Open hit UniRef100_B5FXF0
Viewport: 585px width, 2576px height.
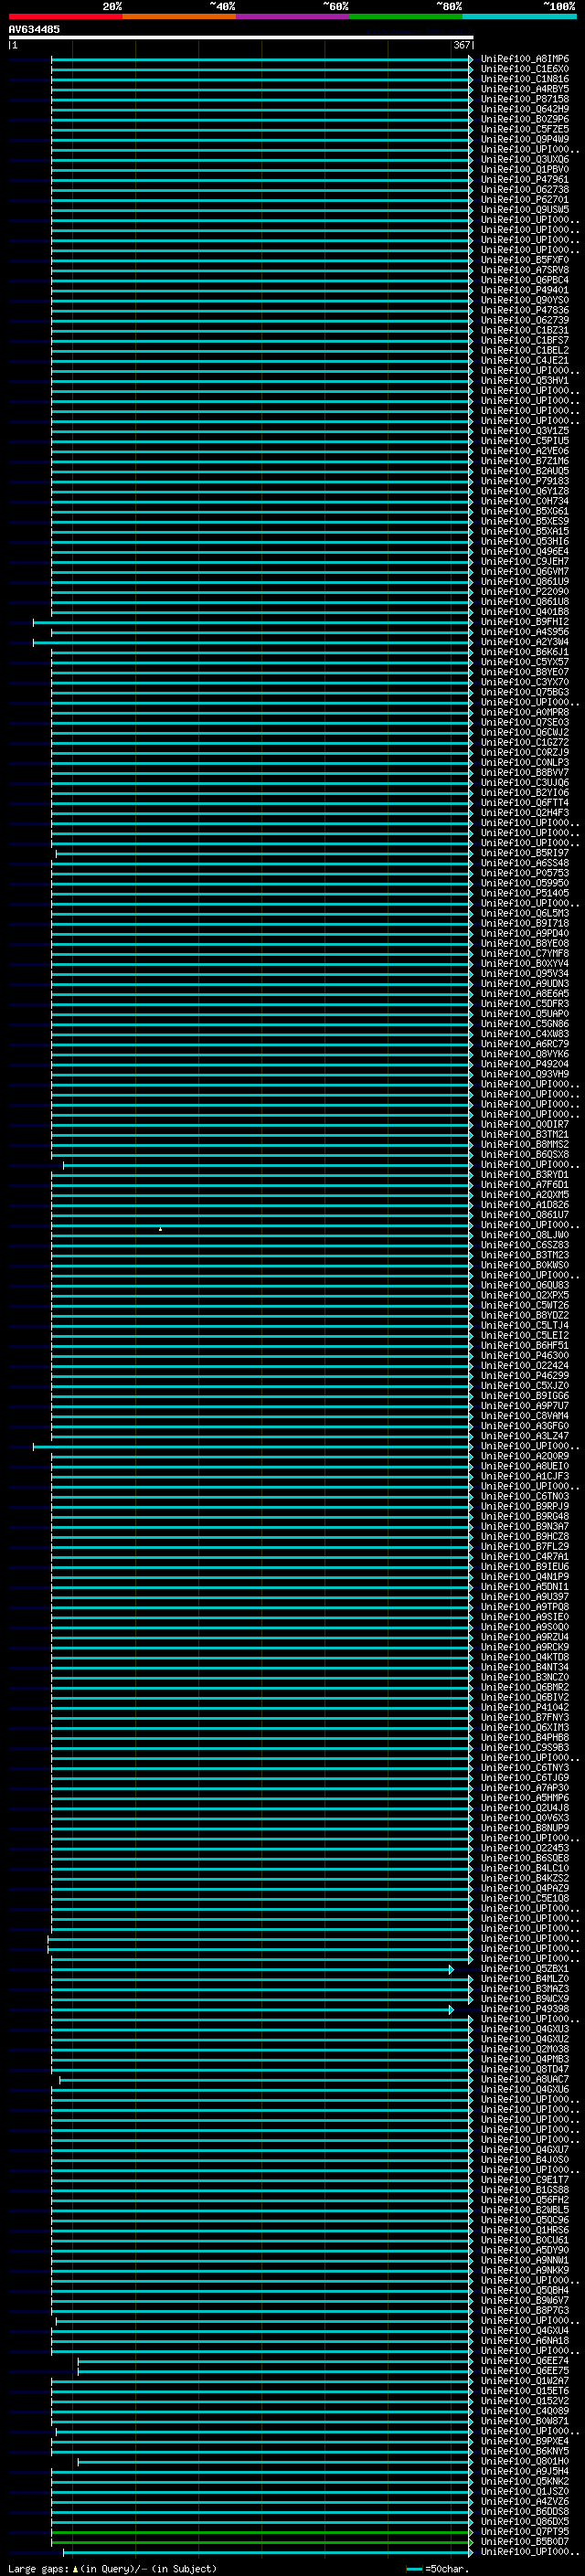tap(525, 260)
